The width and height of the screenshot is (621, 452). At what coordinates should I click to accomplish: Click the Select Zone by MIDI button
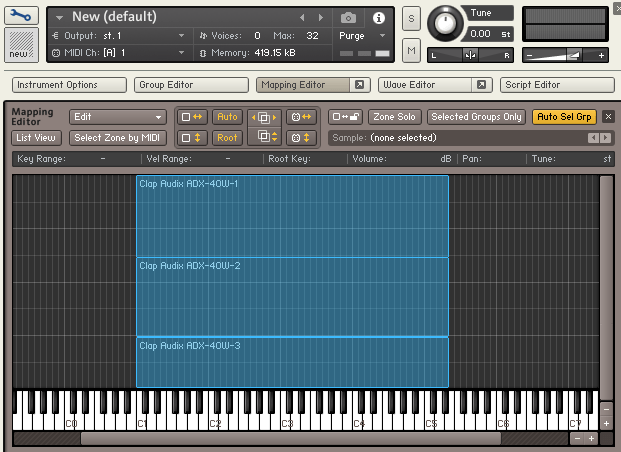(118, 138)
